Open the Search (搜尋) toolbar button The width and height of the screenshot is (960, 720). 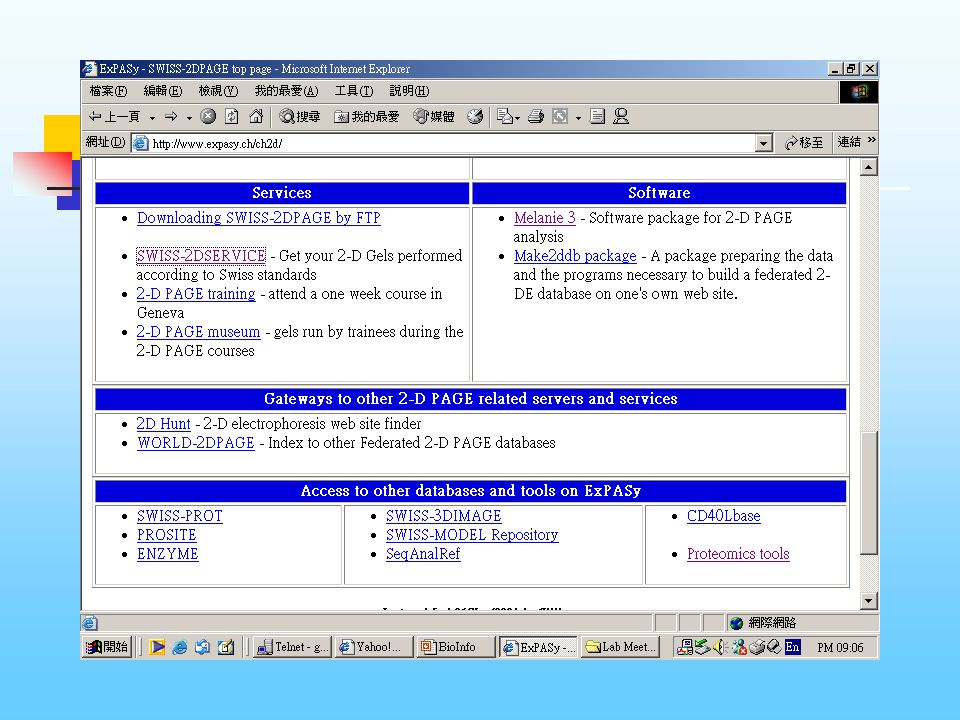click(x=299, y=116)
